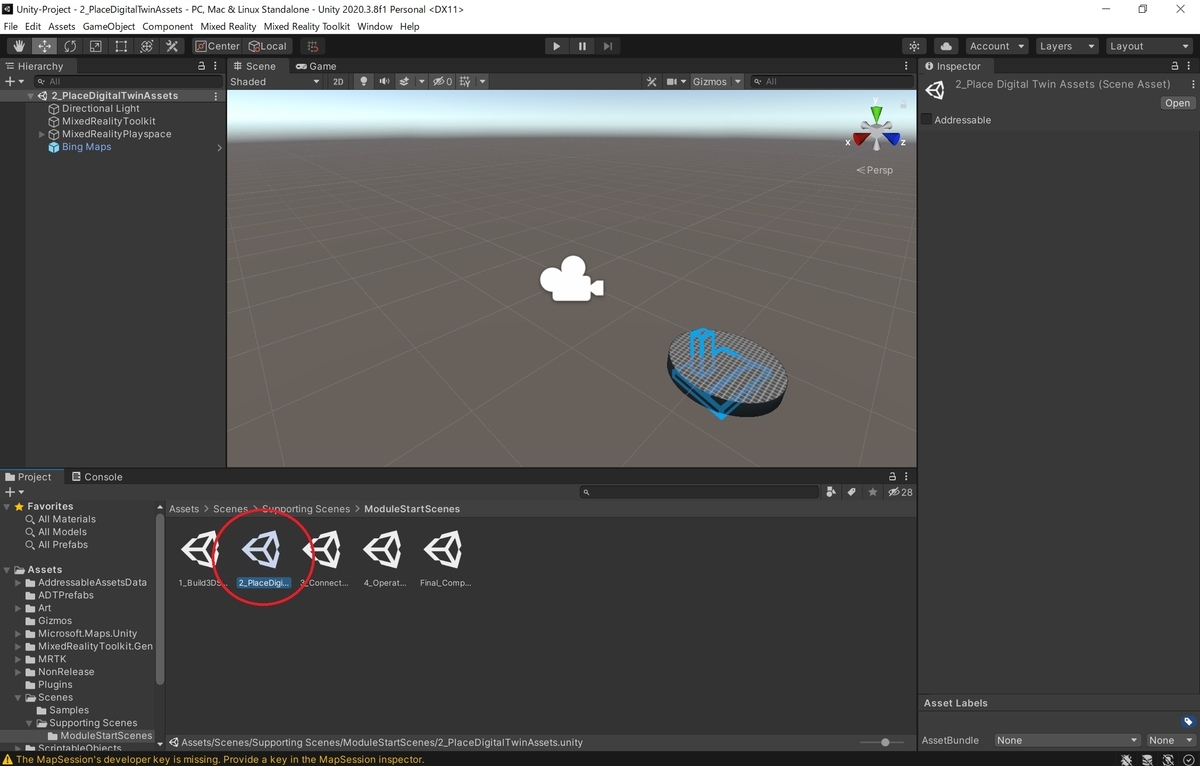This screenshot has height=766, width=1200.
Task: Open the Layers dropdown
Action: (1066, 46)
